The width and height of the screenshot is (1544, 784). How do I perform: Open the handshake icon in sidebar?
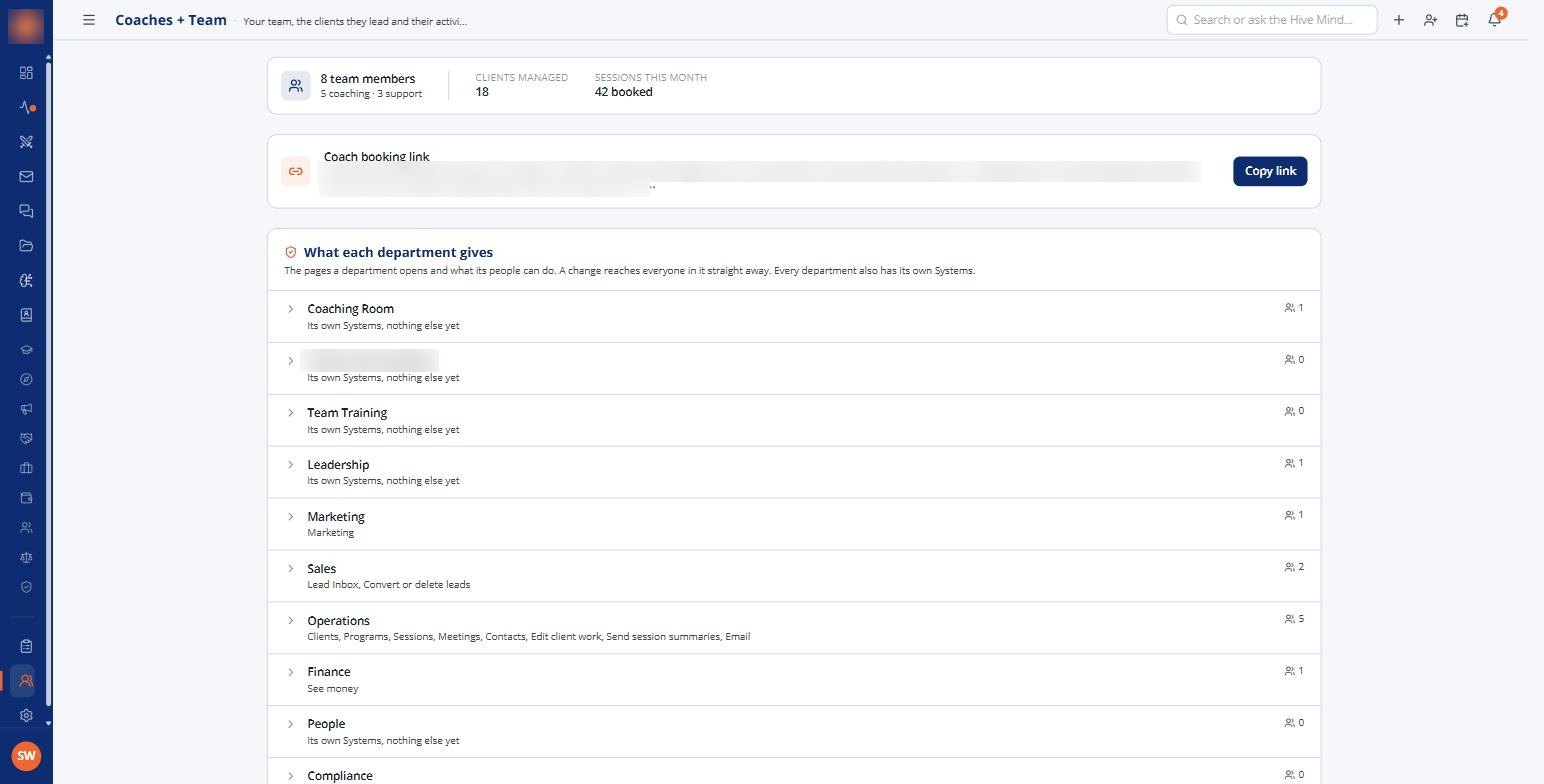26,438
